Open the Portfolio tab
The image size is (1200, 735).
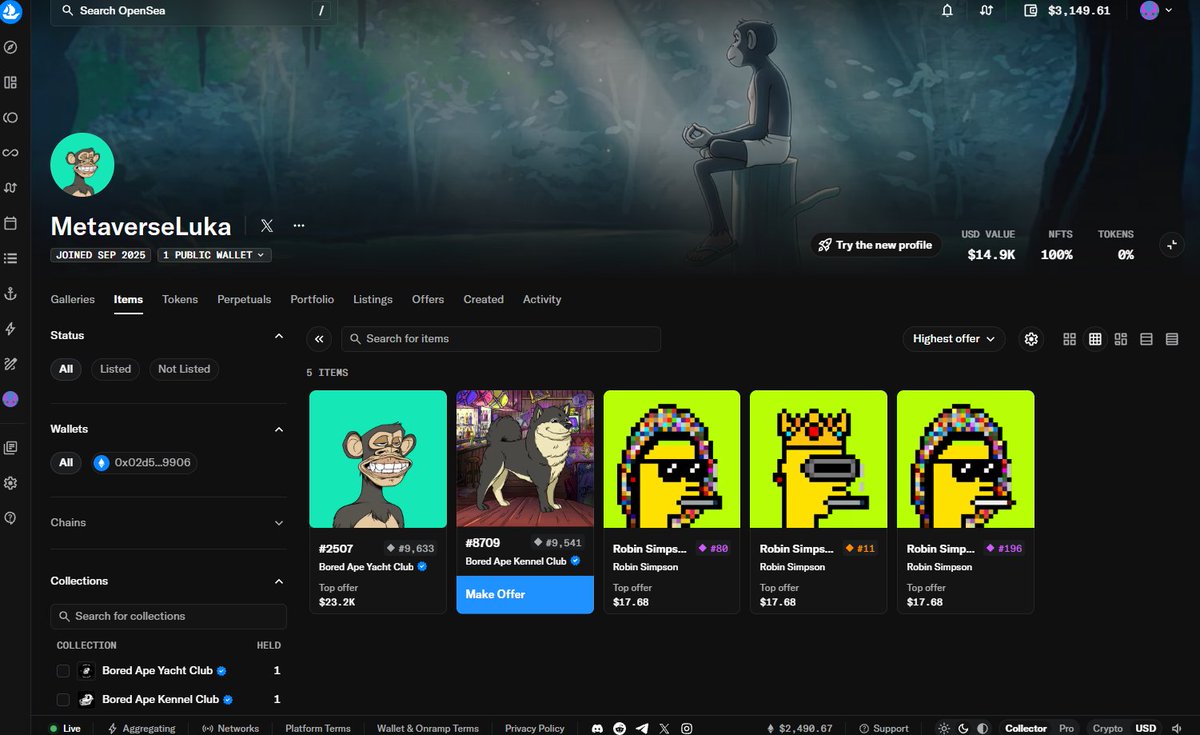312,299
